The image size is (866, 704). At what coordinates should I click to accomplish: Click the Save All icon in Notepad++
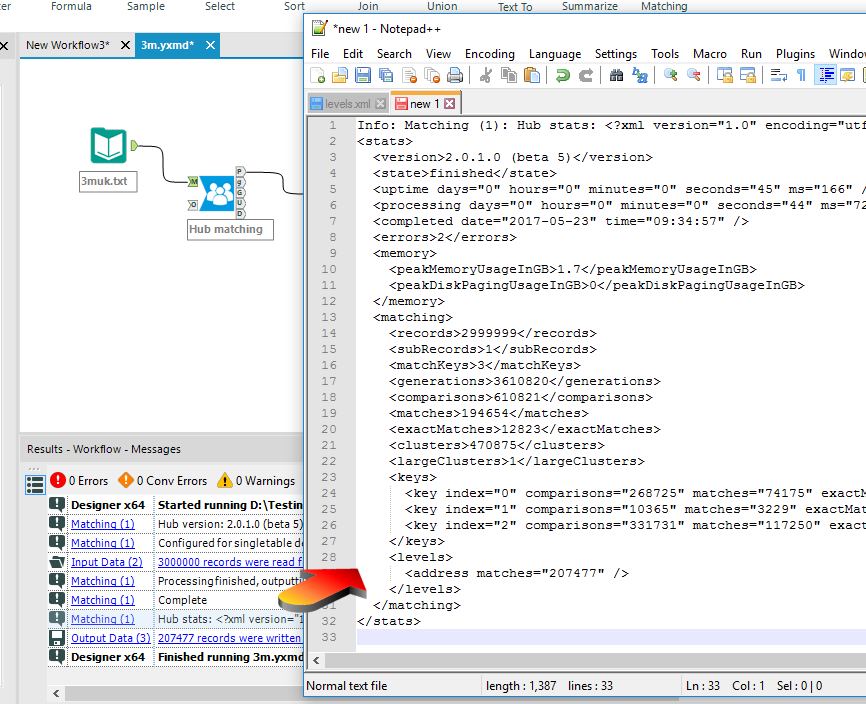coord(386,75)
